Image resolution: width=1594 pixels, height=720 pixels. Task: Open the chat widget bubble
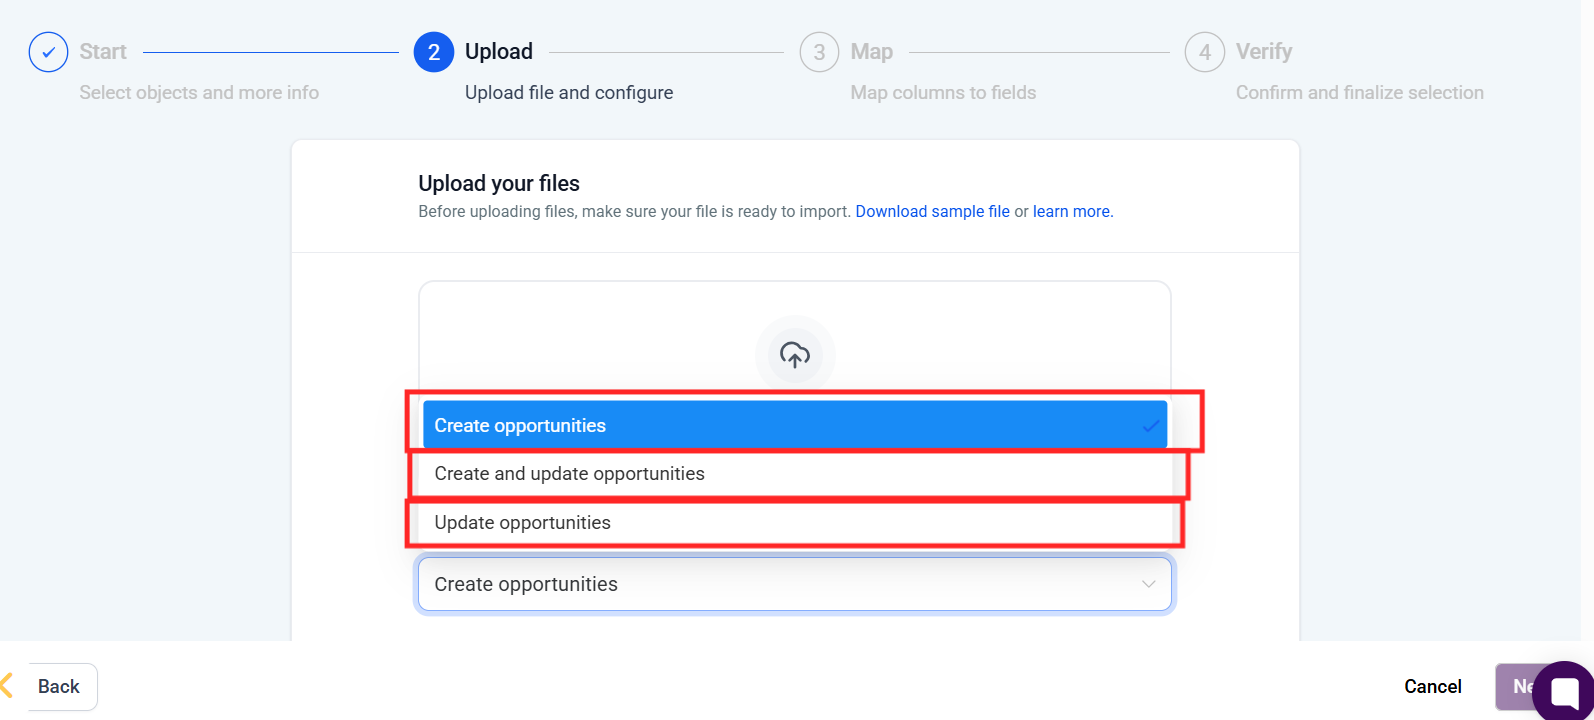[x=1564, y=691]
